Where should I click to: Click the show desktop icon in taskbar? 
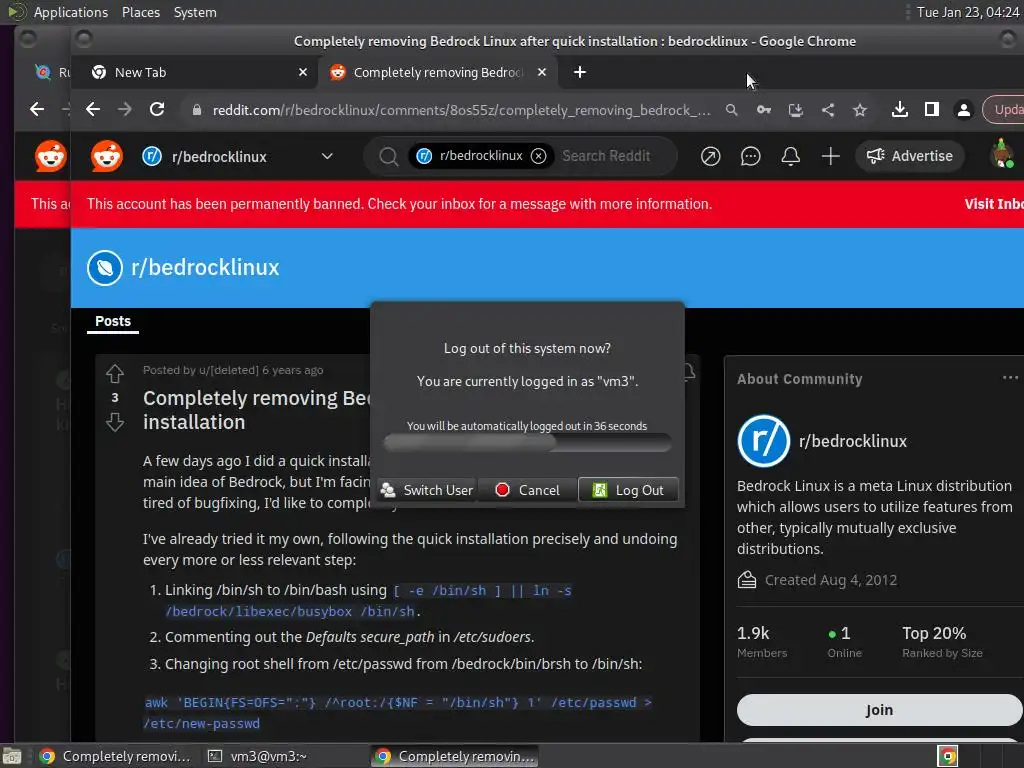point(12,756)
